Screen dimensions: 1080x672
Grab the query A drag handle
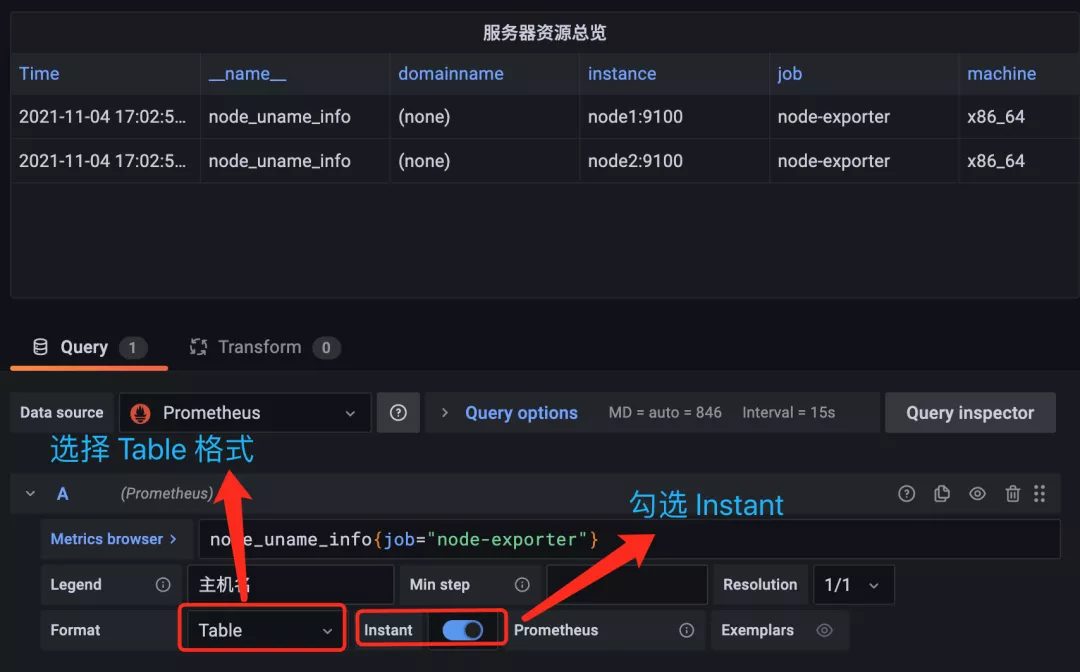[1039, 494]
